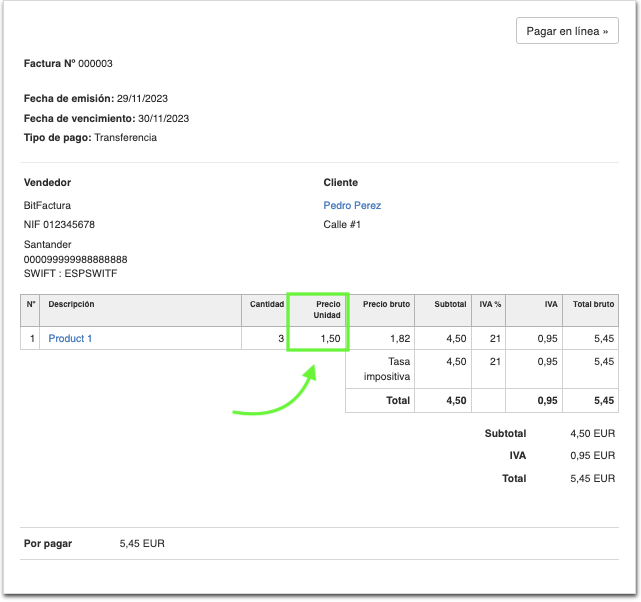Select the quantity value 3 in product row

coord(281,339)
